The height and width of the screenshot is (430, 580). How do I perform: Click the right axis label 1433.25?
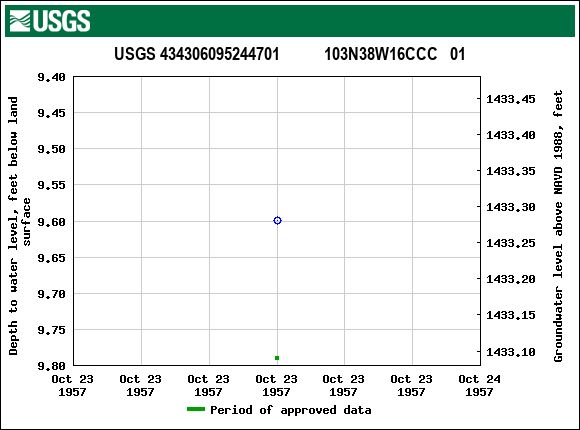510,243
